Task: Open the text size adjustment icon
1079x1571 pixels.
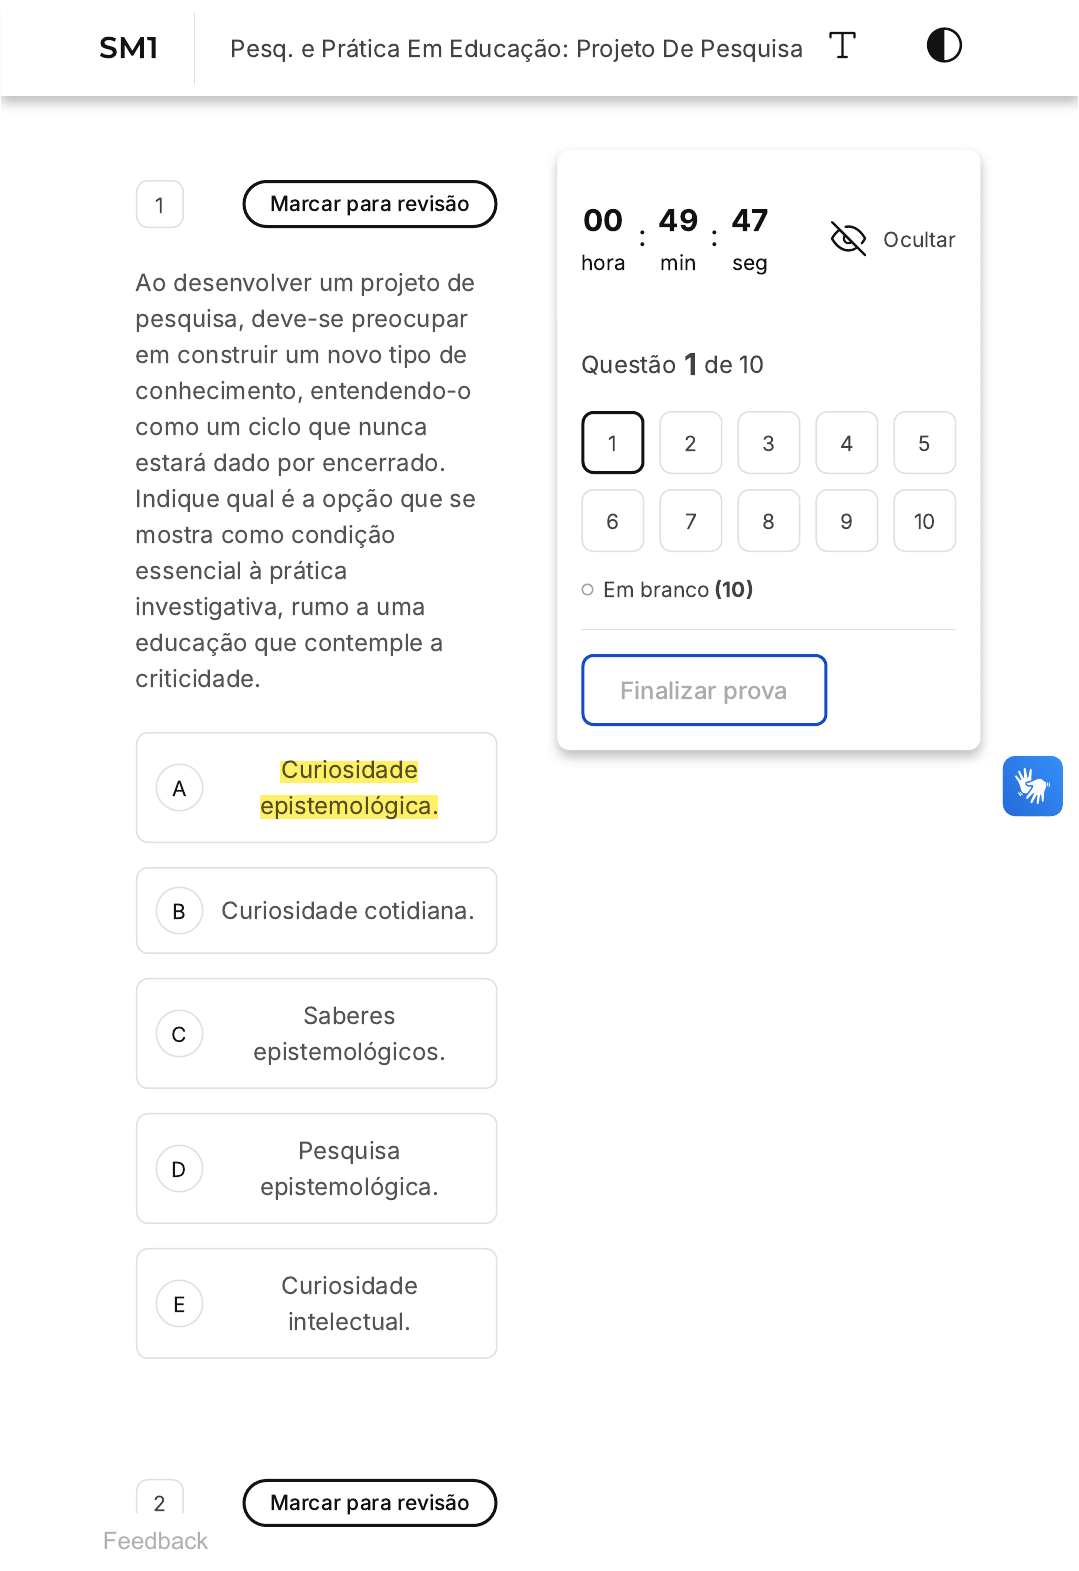Action: pyautogui.click(x=842, y=46)
